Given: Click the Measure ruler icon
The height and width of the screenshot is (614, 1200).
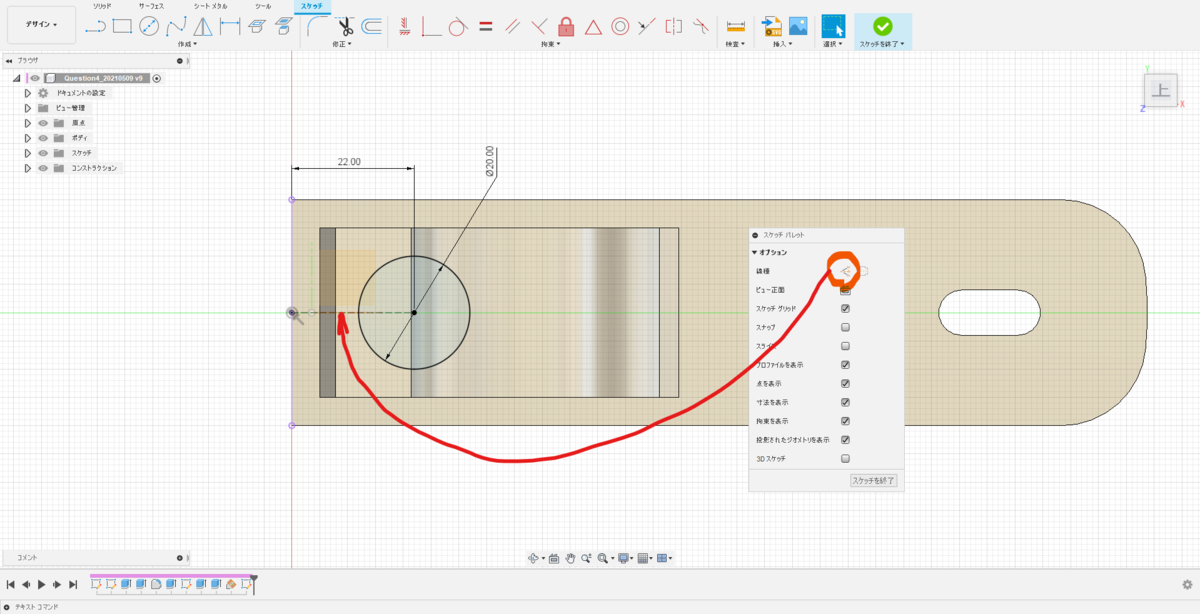Looking at the screenshot, I should click(736, 26).
